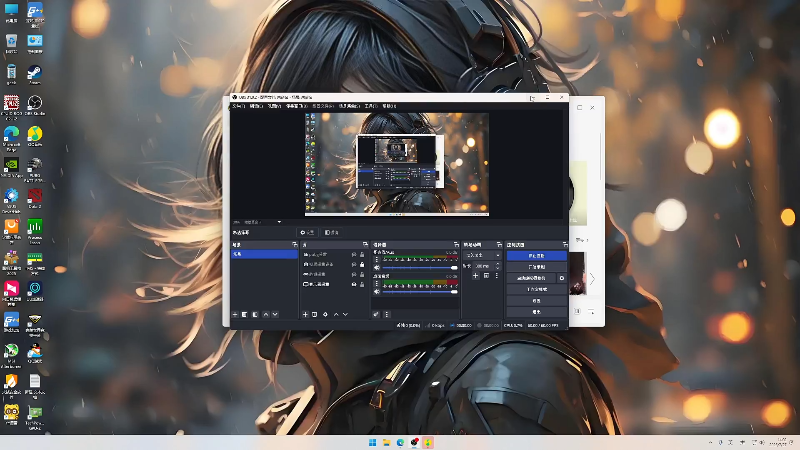The image size is (800, 450).
Task: Mute the upper mixer channel speaker icon
Action: pyautogui.click(x=377, y=268)
